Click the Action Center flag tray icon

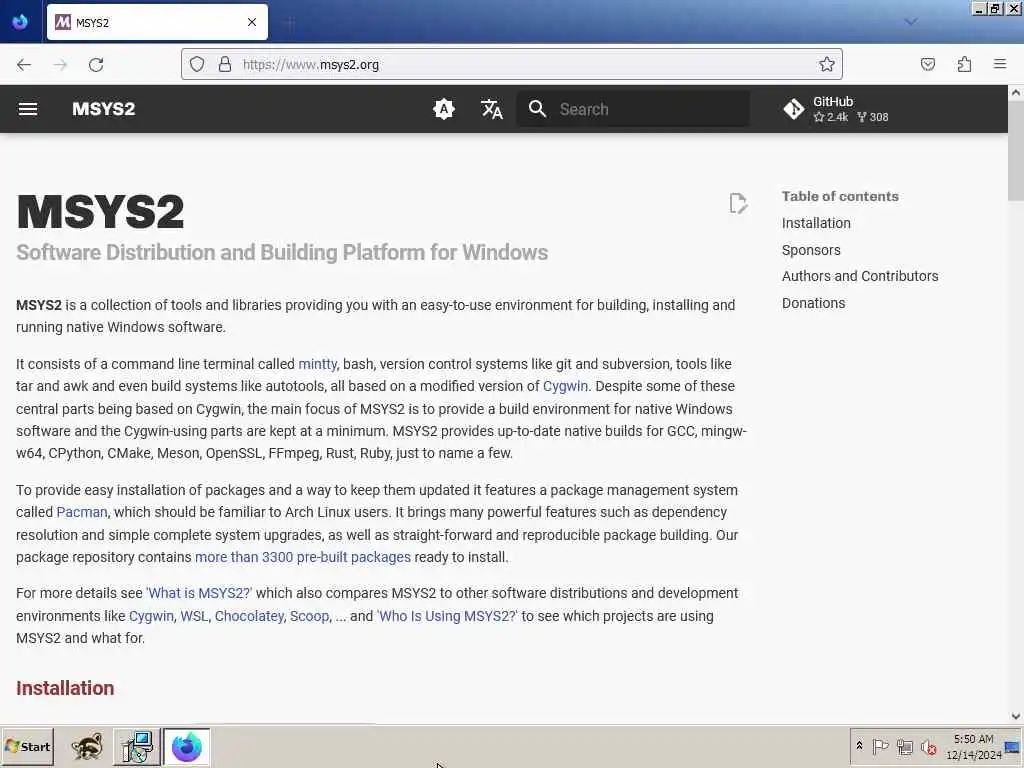coord(880,746)
